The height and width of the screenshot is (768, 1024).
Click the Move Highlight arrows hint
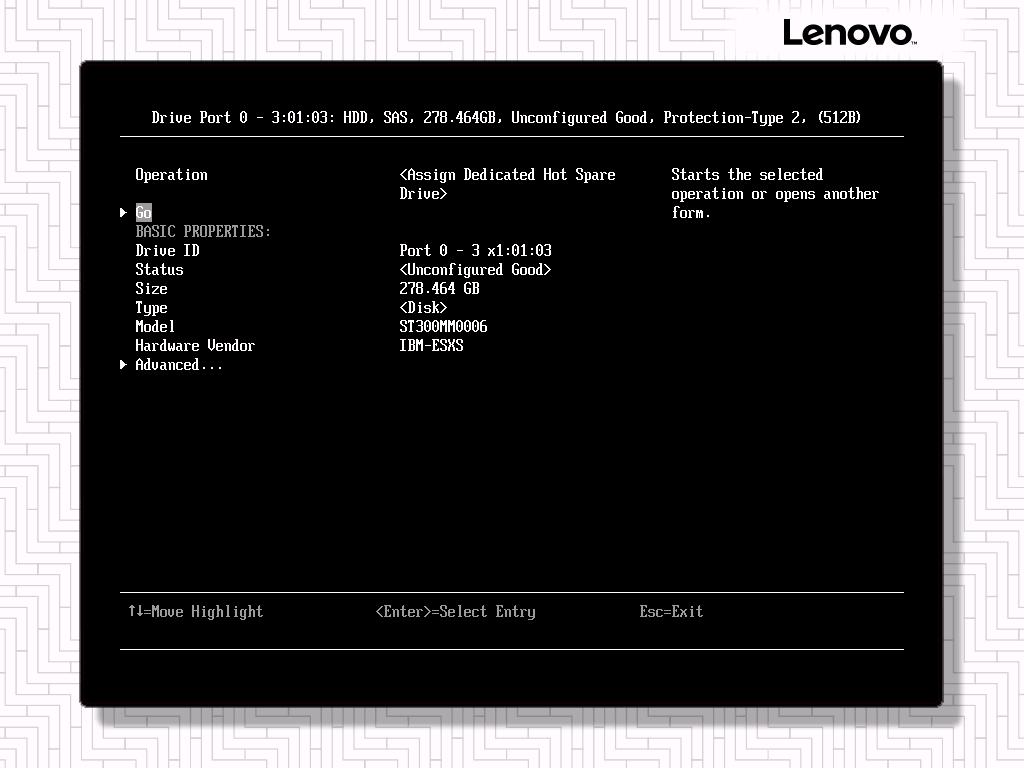(x=195, y=612)
